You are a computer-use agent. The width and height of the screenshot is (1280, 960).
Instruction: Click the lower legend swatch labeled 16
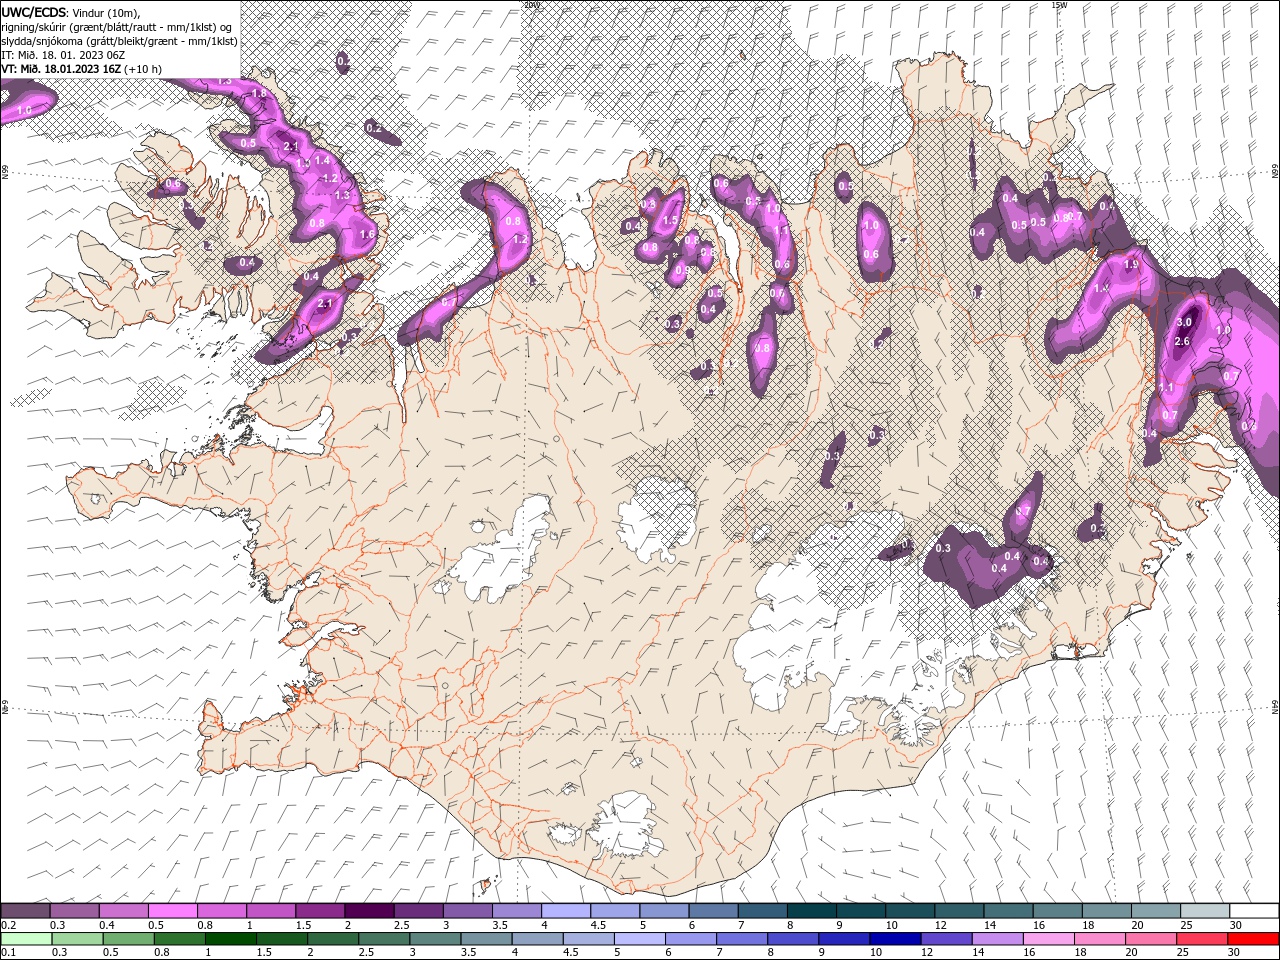pos(1048,939)
